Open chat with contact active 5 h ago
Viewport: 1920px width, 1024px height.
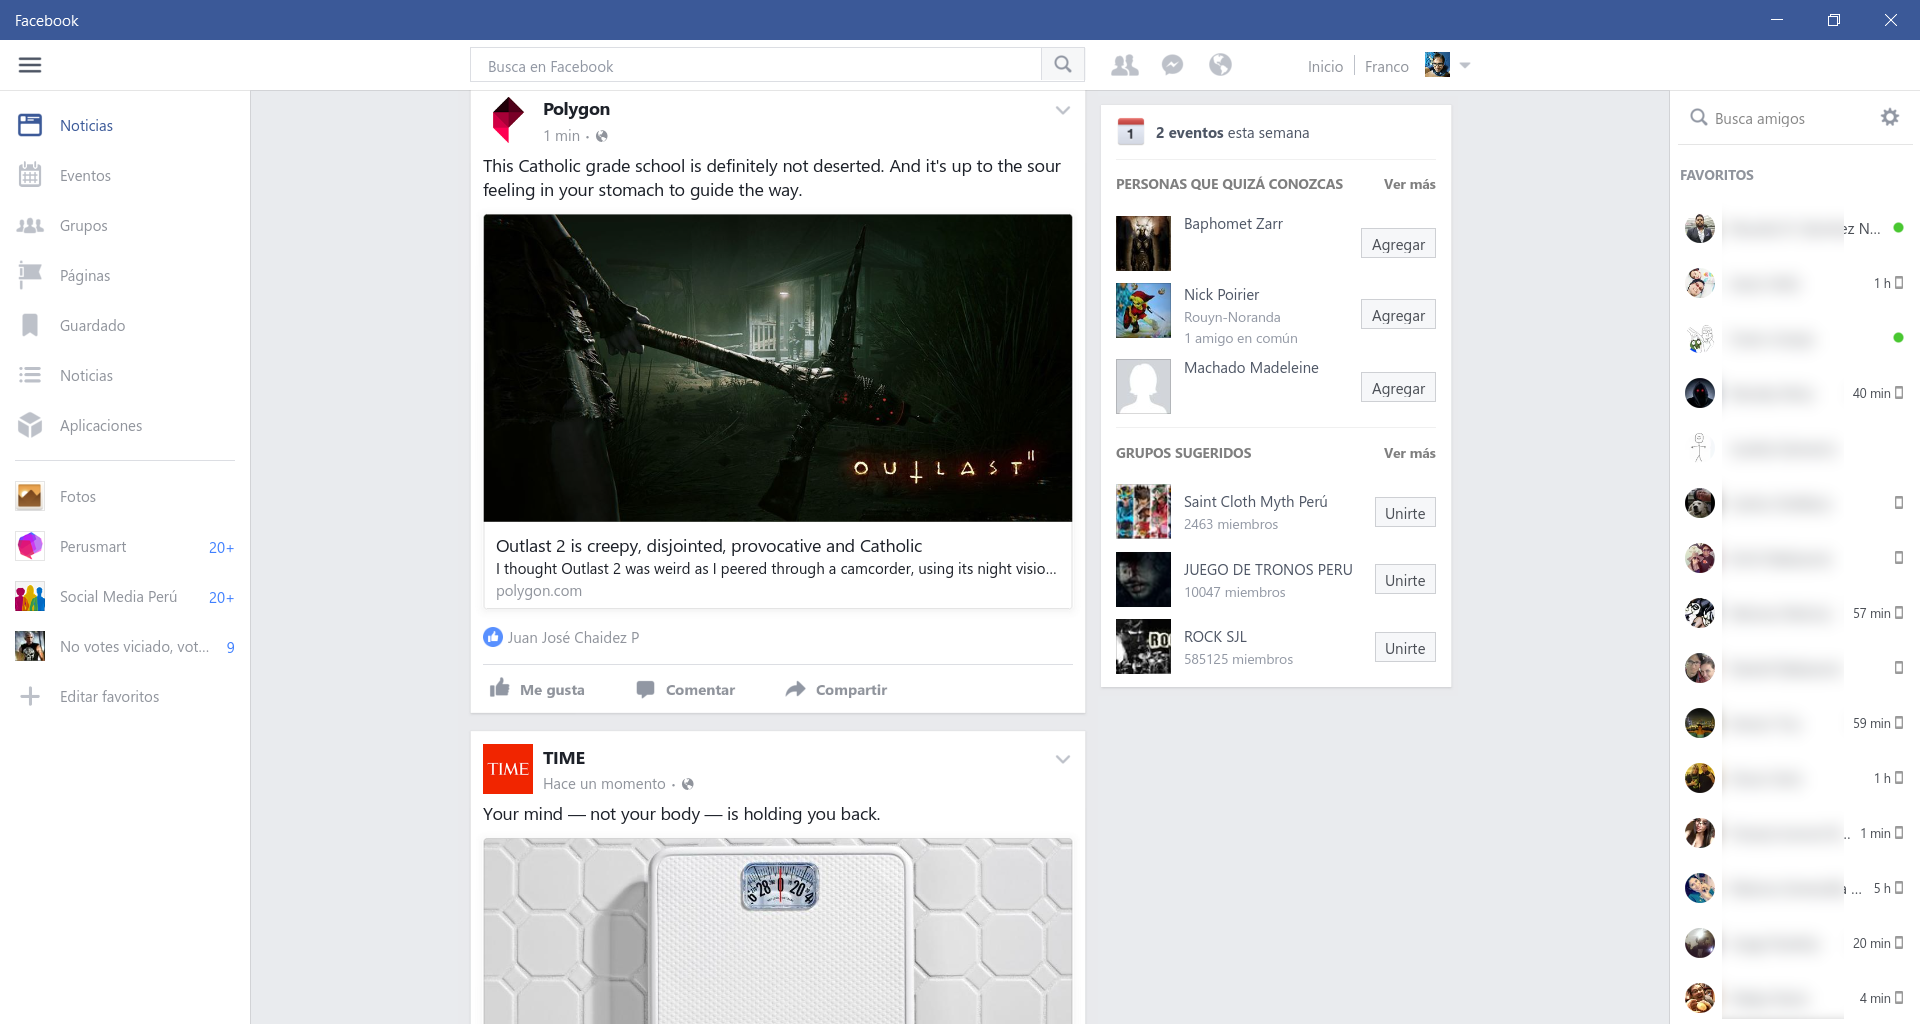pyautogui.click(x=1793, y=888)
